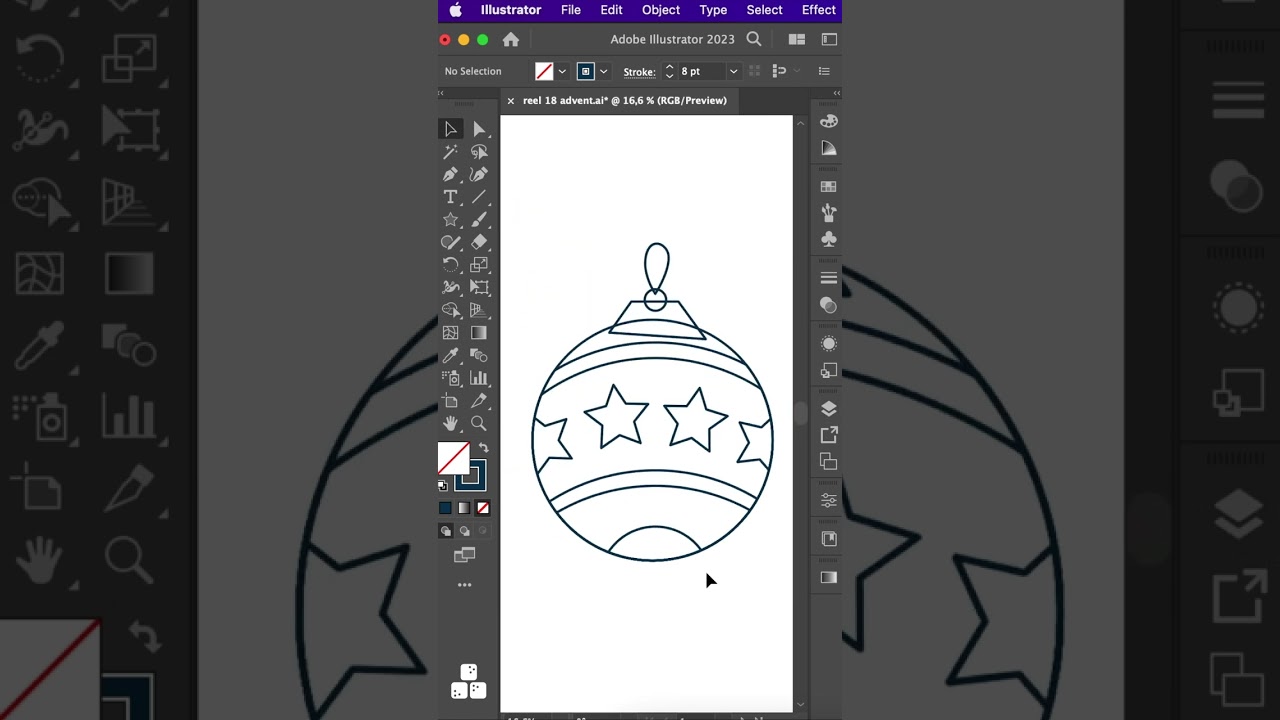The height and width of the screenshot is (720, 1280).
Task: Swap fill and stroke colors
Action: point(483,448)
